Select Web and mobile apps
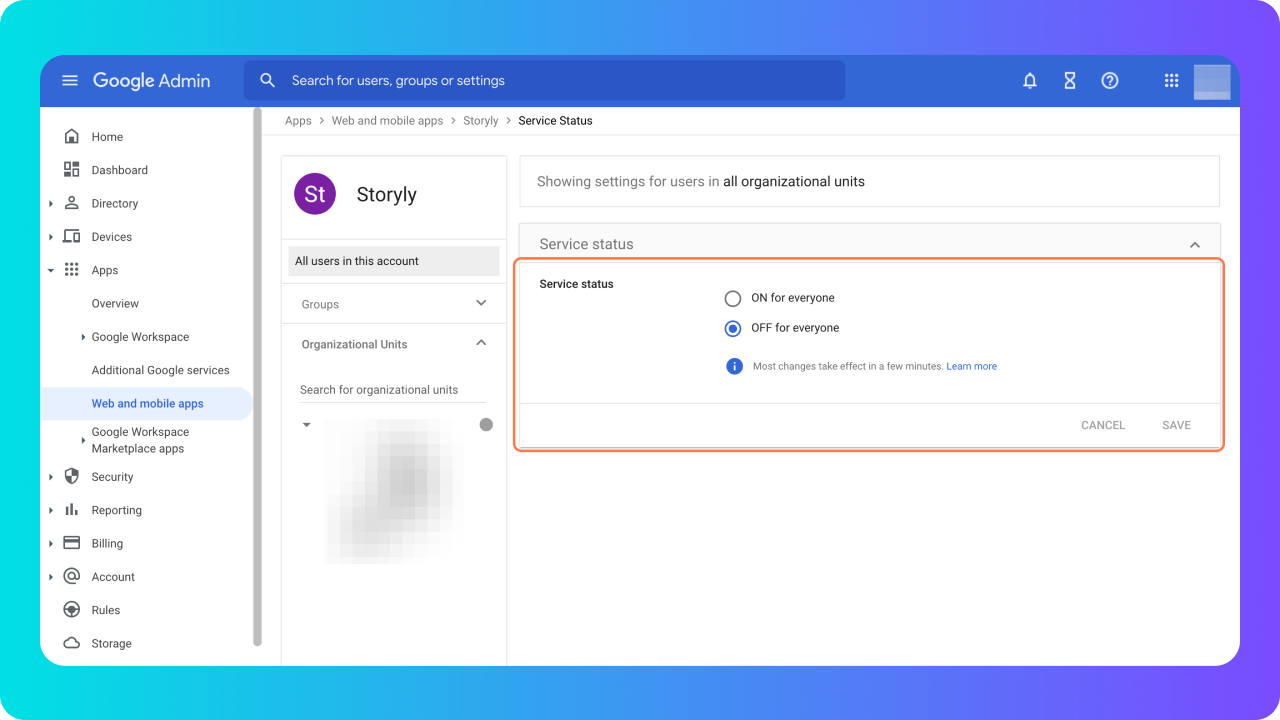The height and width of the screenshot is (720, 1280). (147, 403)
